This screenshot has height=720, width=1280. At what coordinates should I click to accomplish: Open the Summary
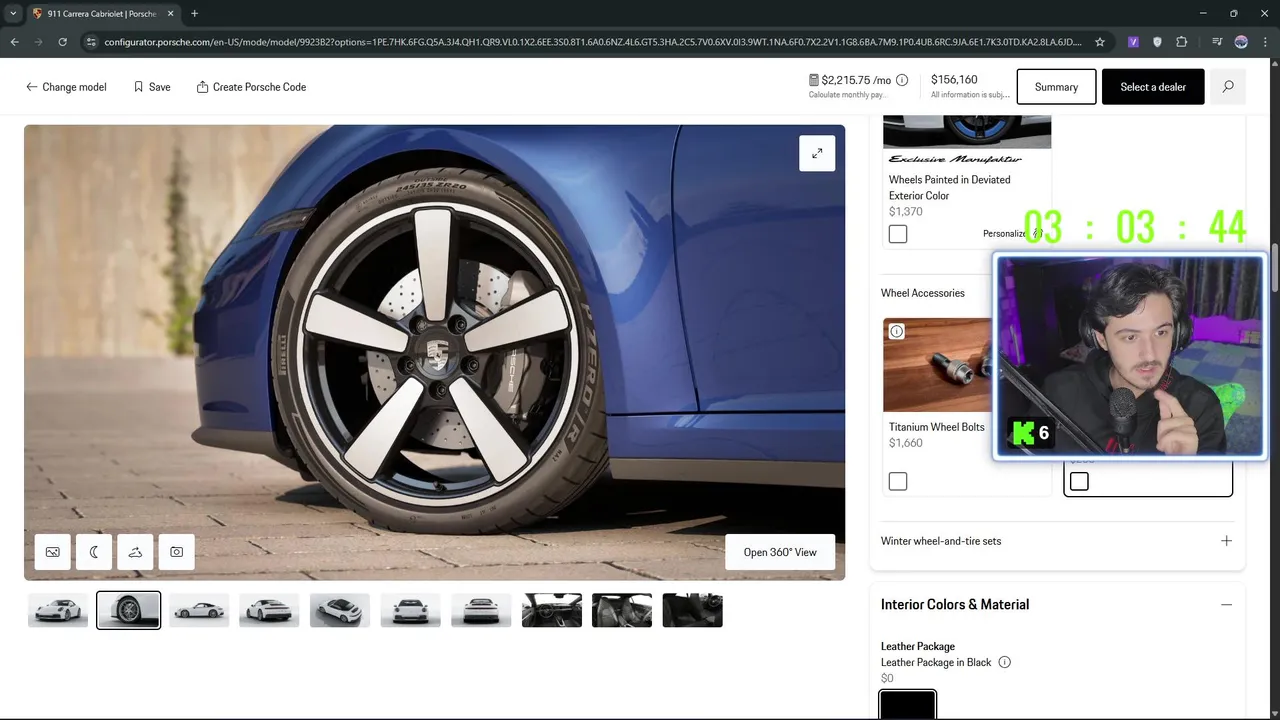click(1056, 87)
